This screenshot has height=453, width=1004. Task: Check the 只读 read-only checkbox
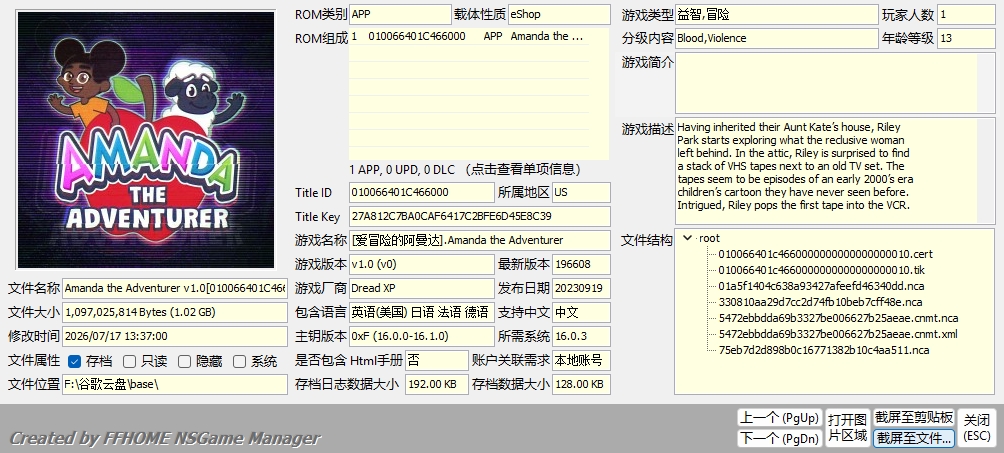pos(129,361)
